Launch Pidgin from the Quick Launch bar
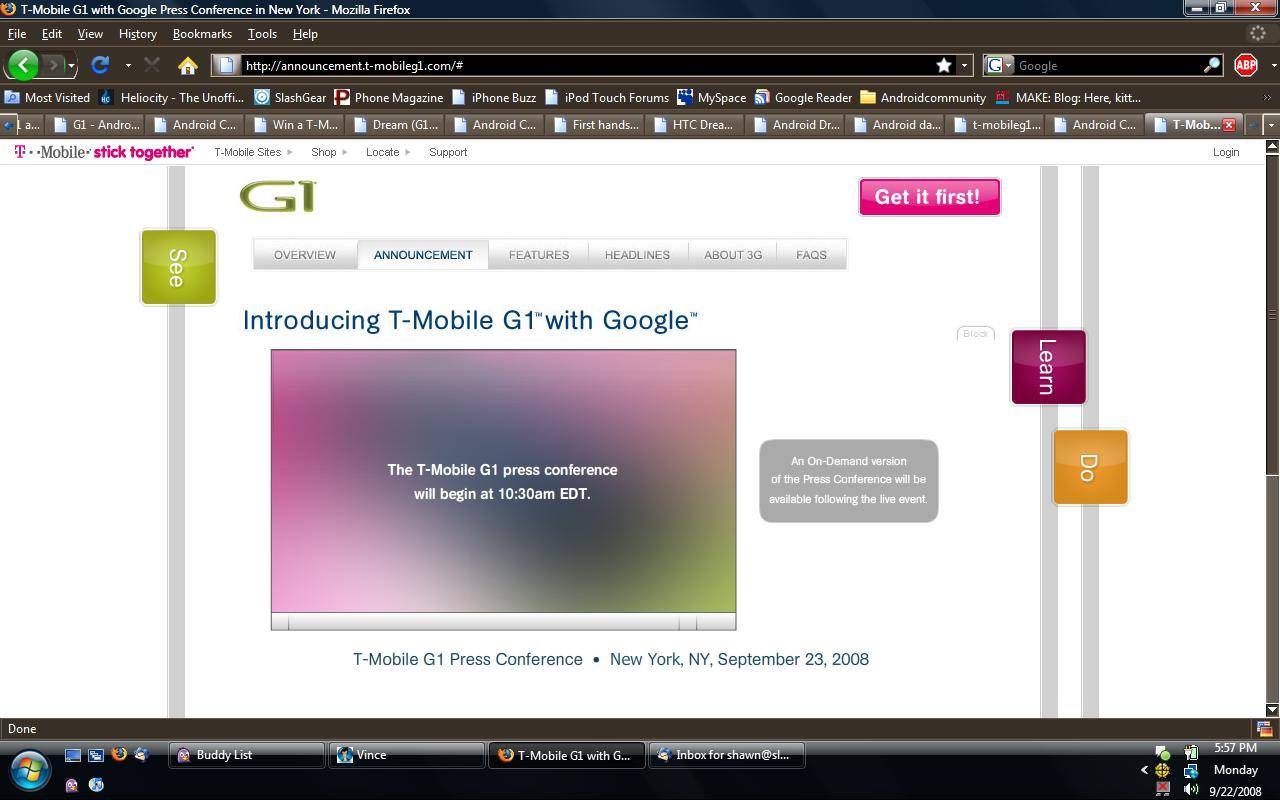The width and height of the screenshot is (1280, 800). click(x=72, y=784)
